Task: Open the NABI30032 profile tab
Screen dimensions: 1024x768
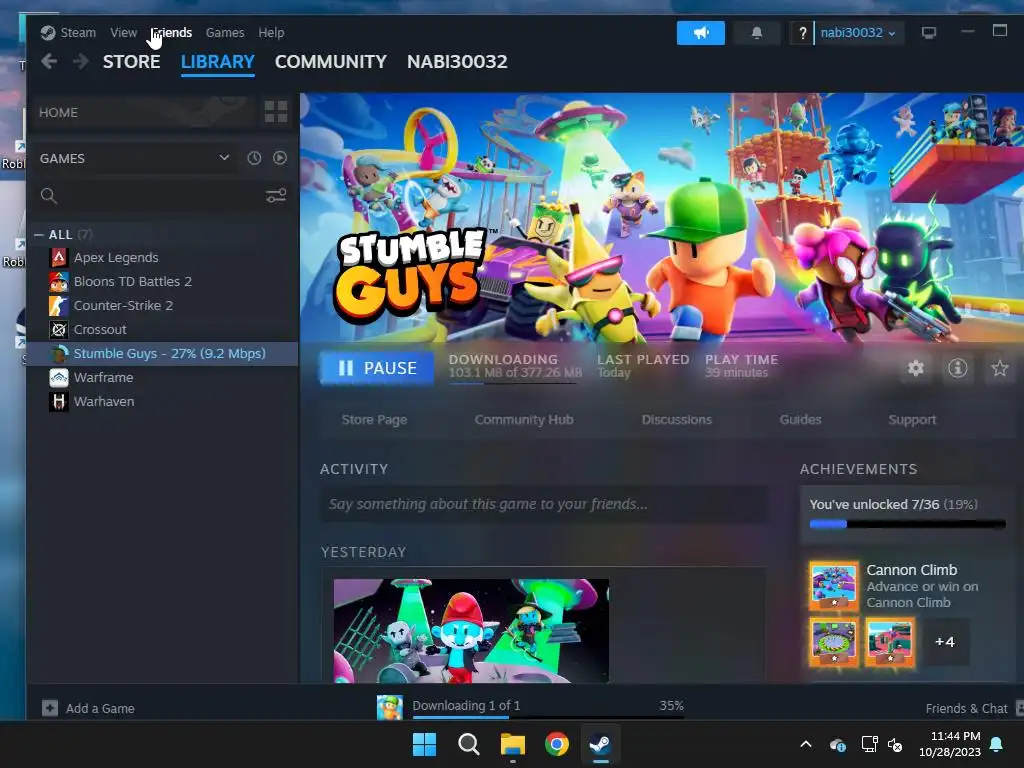Action: 457,61
